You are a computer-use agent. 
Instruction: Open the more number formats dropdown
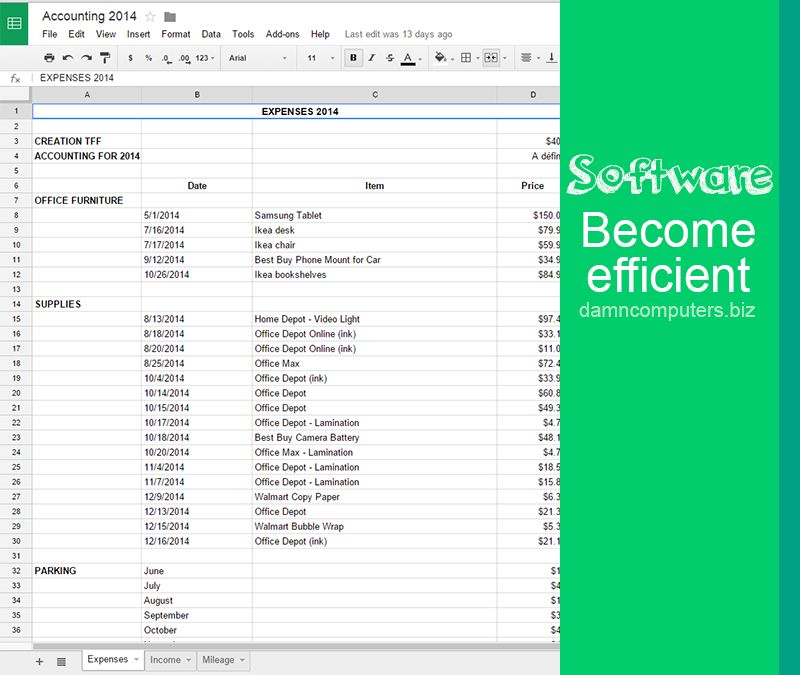[x=205, y=58]
